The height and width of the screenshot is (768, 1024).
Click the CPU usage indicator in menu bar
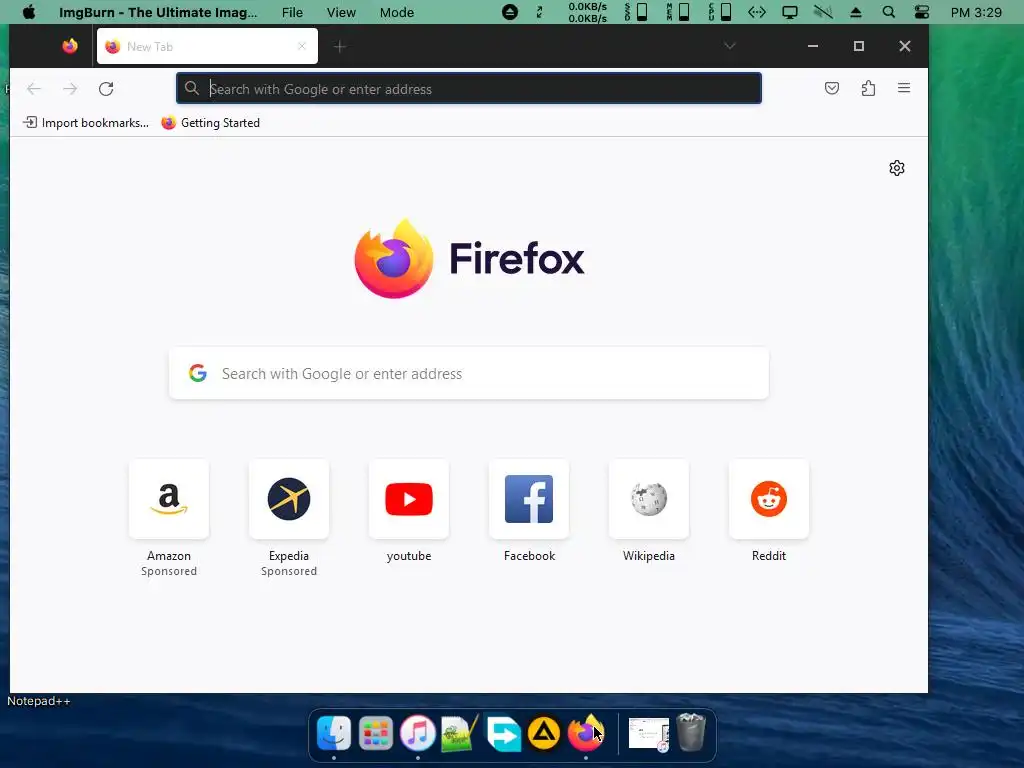[x=720, y=12]
